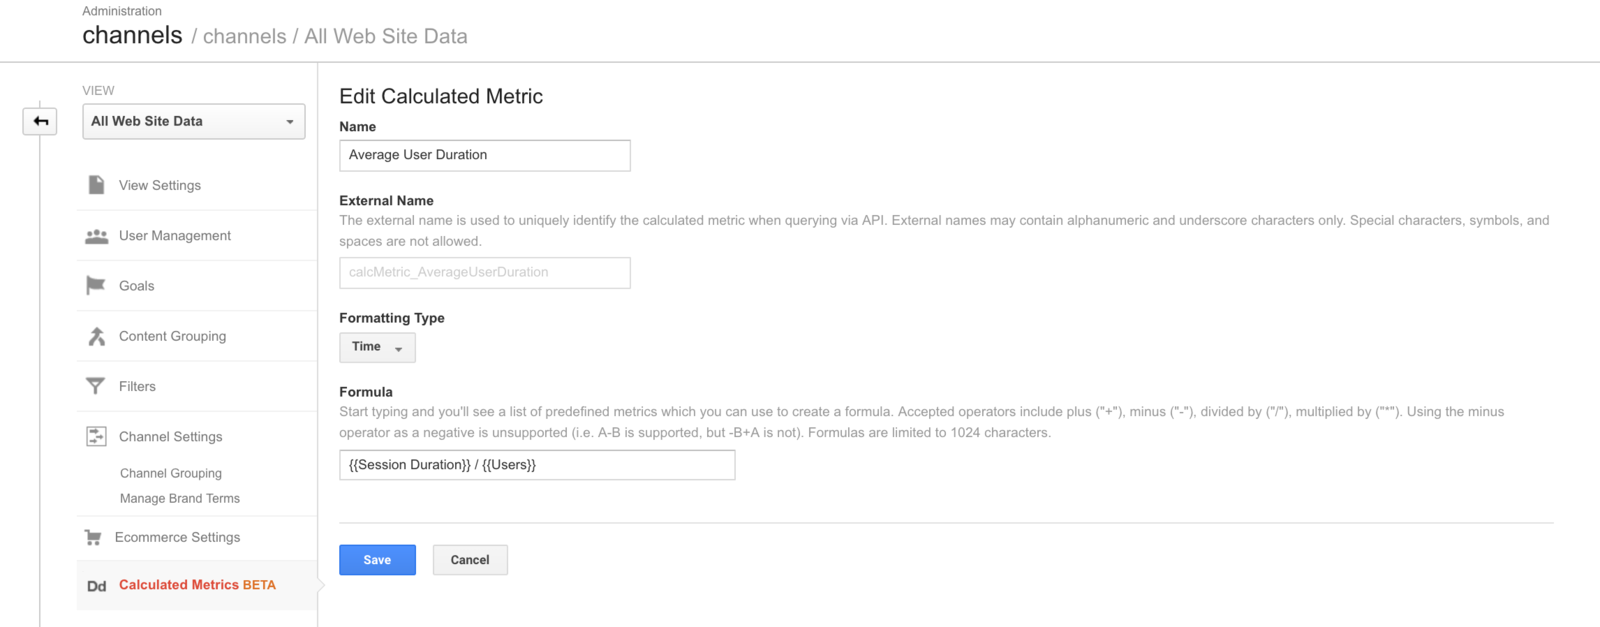Screen dimensions: 1600x627
Task: Click the User Management people icon
Action: (96, 236)
